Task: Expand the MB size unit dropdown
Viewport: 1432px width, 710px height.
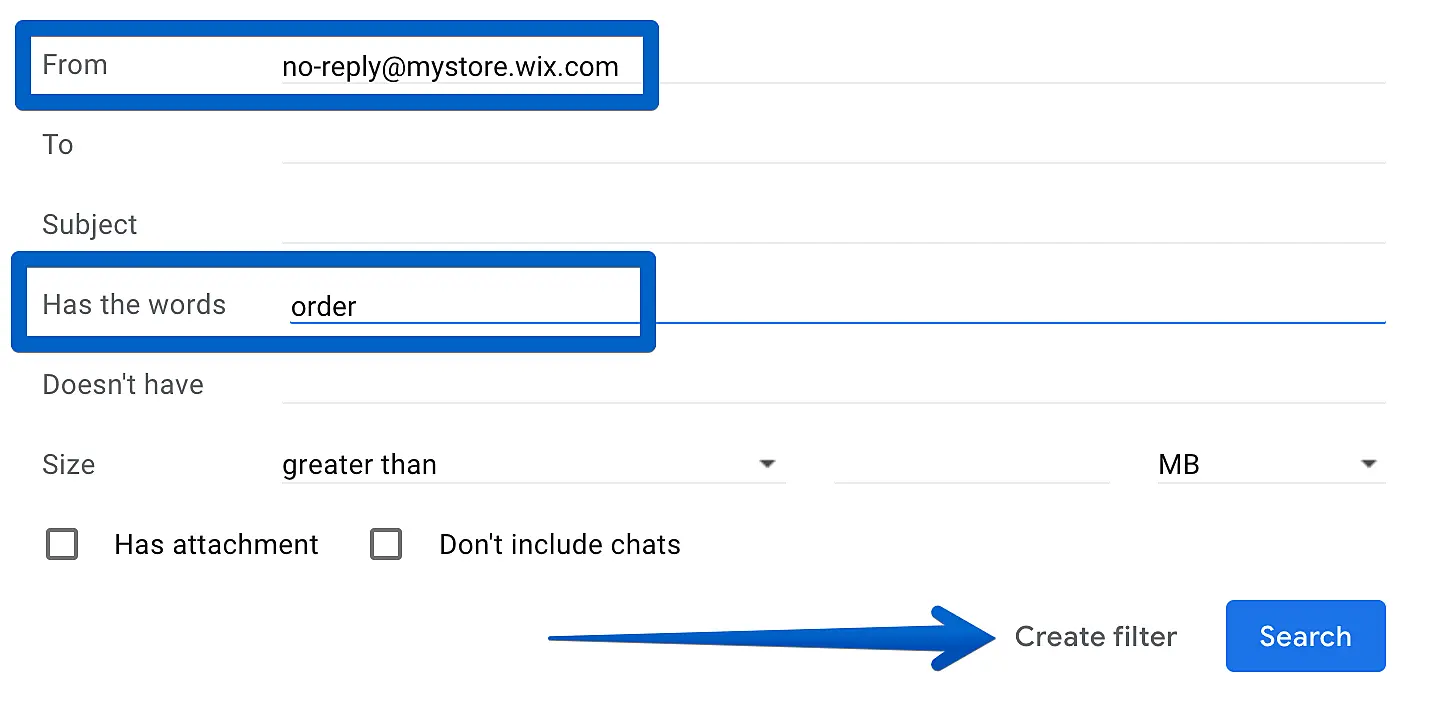Action: coord(1270,465)
